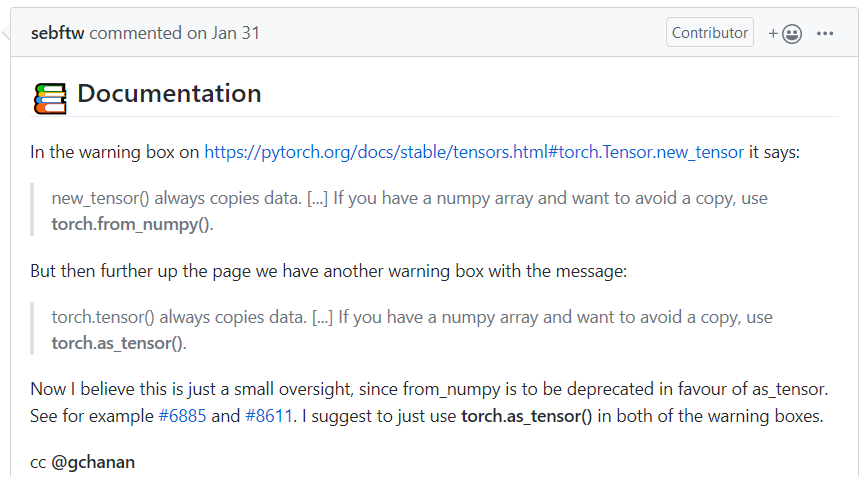This screenshot has width=865, height=477.
Task: Open referenced issue #8611
Action: [269, 415]
